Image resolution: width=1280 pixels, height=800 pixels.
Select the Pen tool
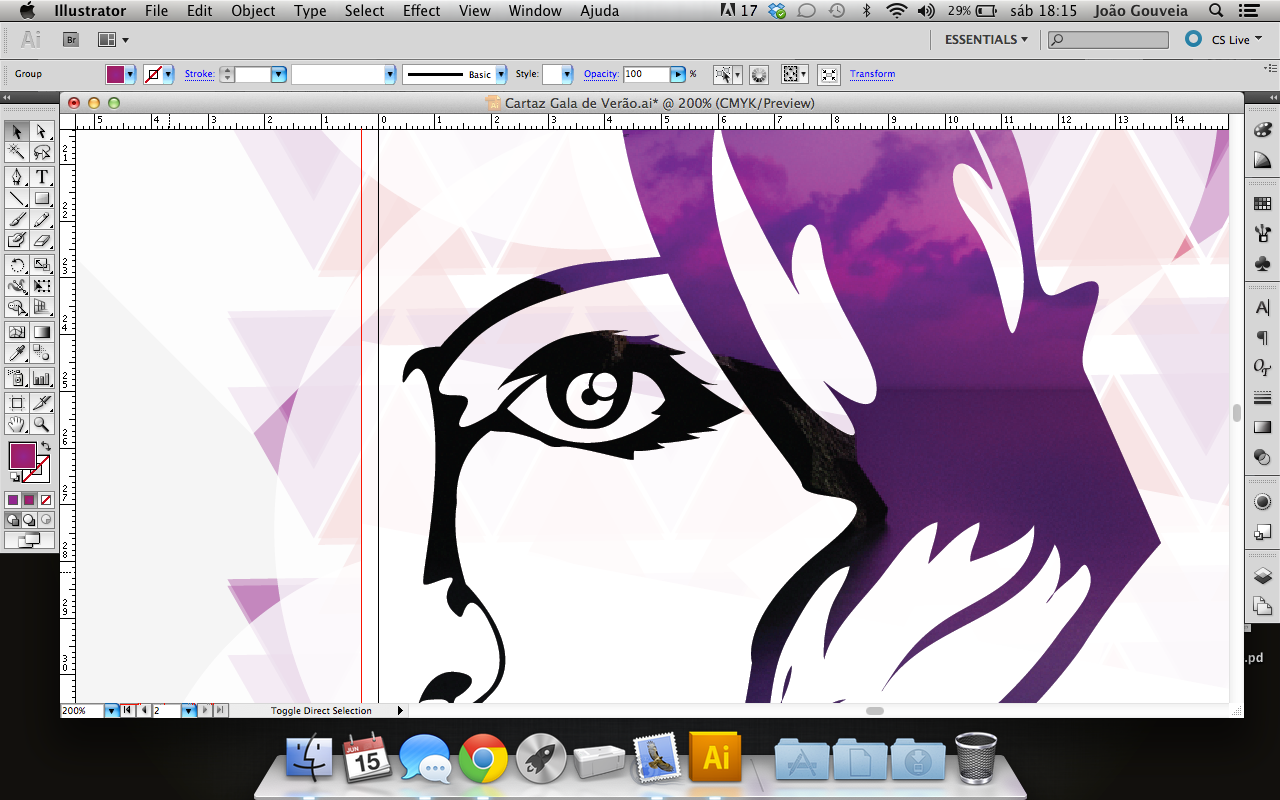click(17, 177)
